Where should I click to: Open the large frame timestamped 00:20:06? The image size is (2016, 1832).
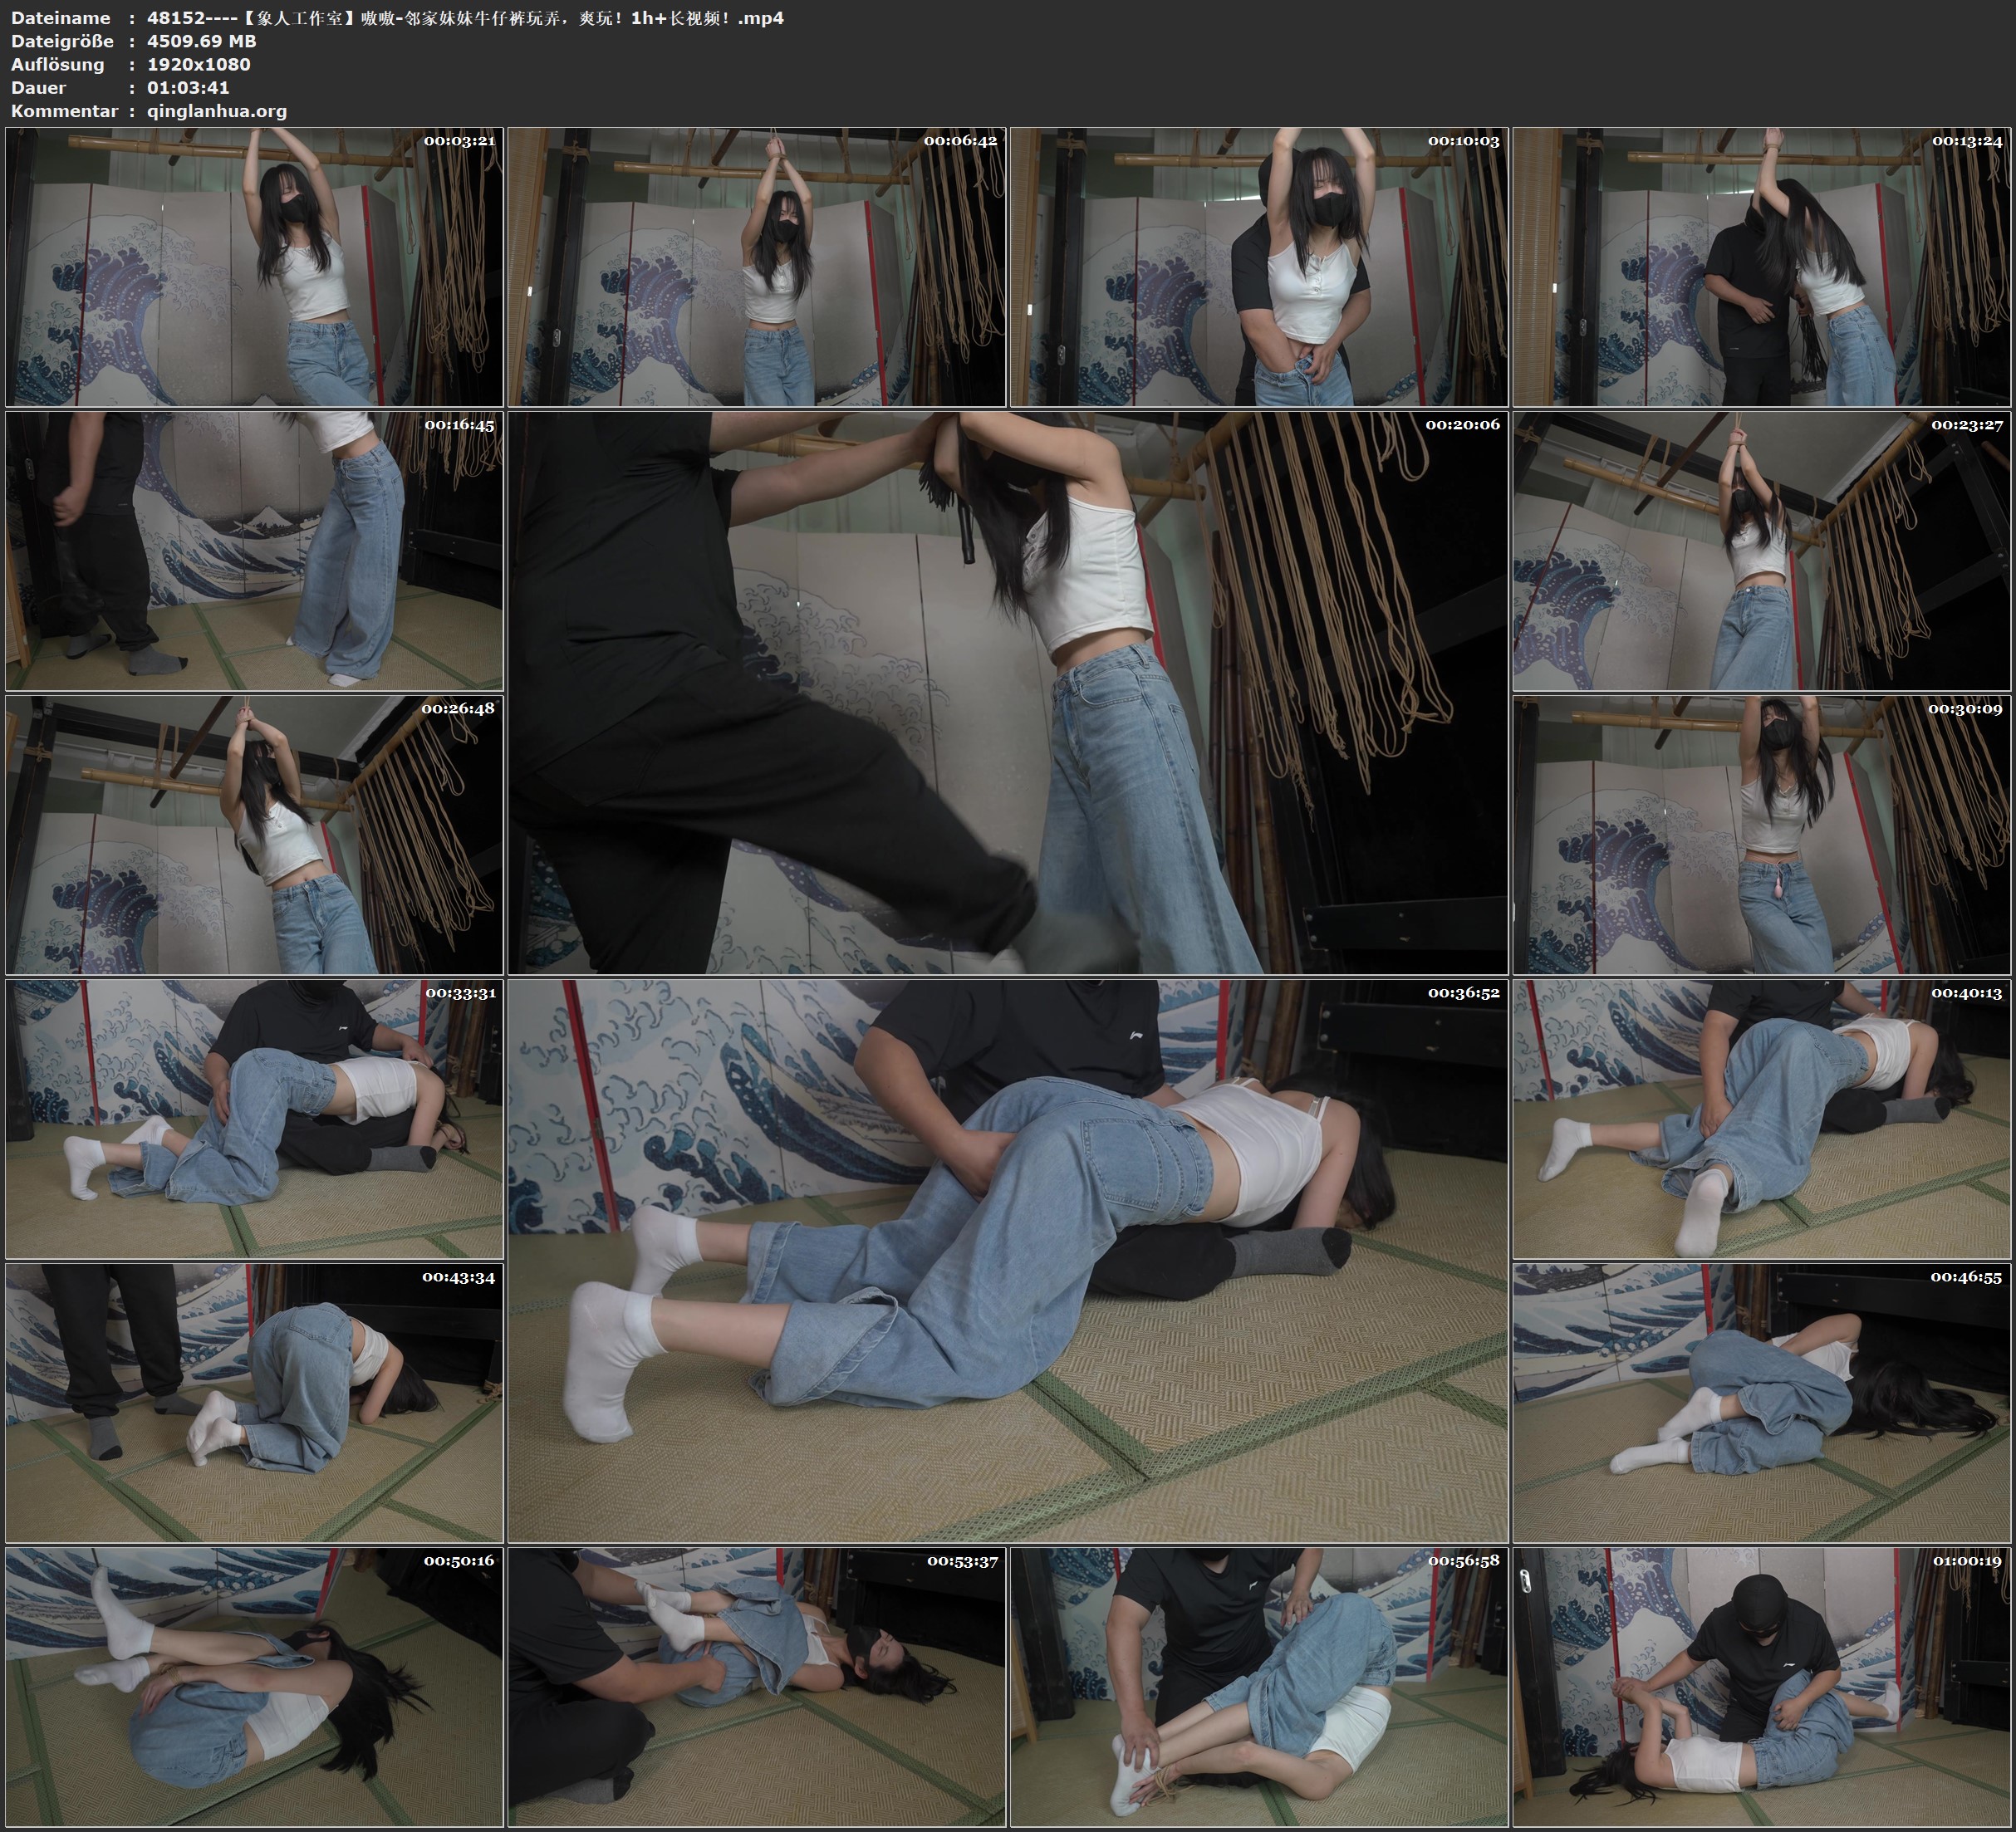tap(1007, 692)
